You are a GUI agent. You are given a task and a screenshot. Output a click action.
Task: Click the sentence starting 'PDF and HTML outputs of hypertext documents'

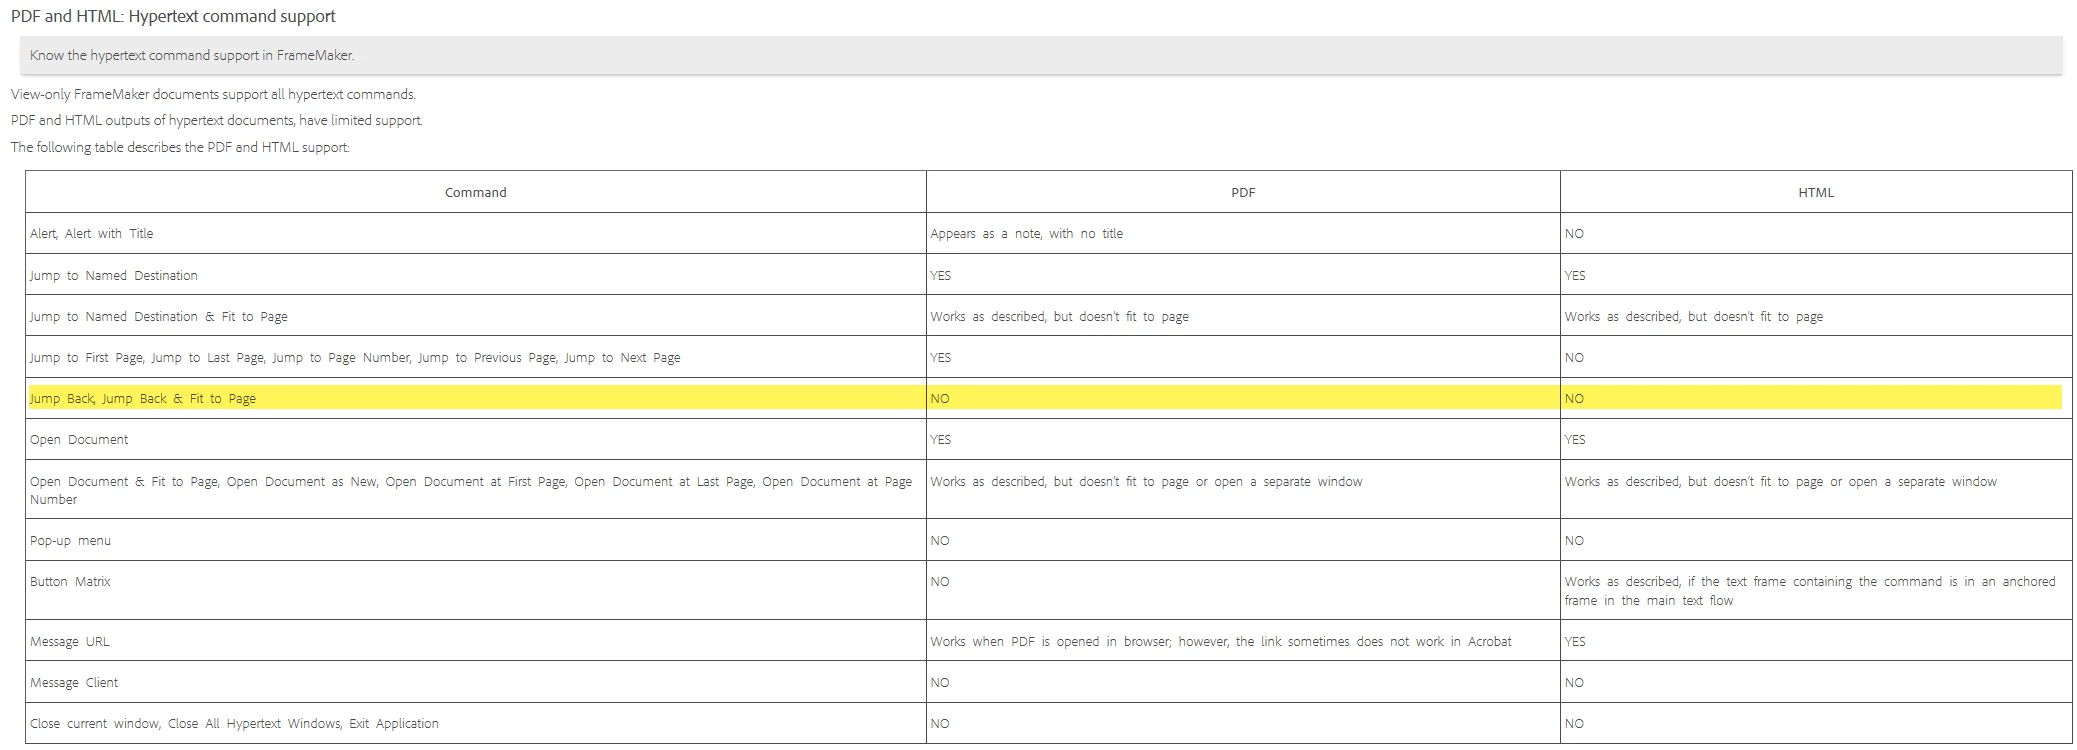tap(217, 120)
